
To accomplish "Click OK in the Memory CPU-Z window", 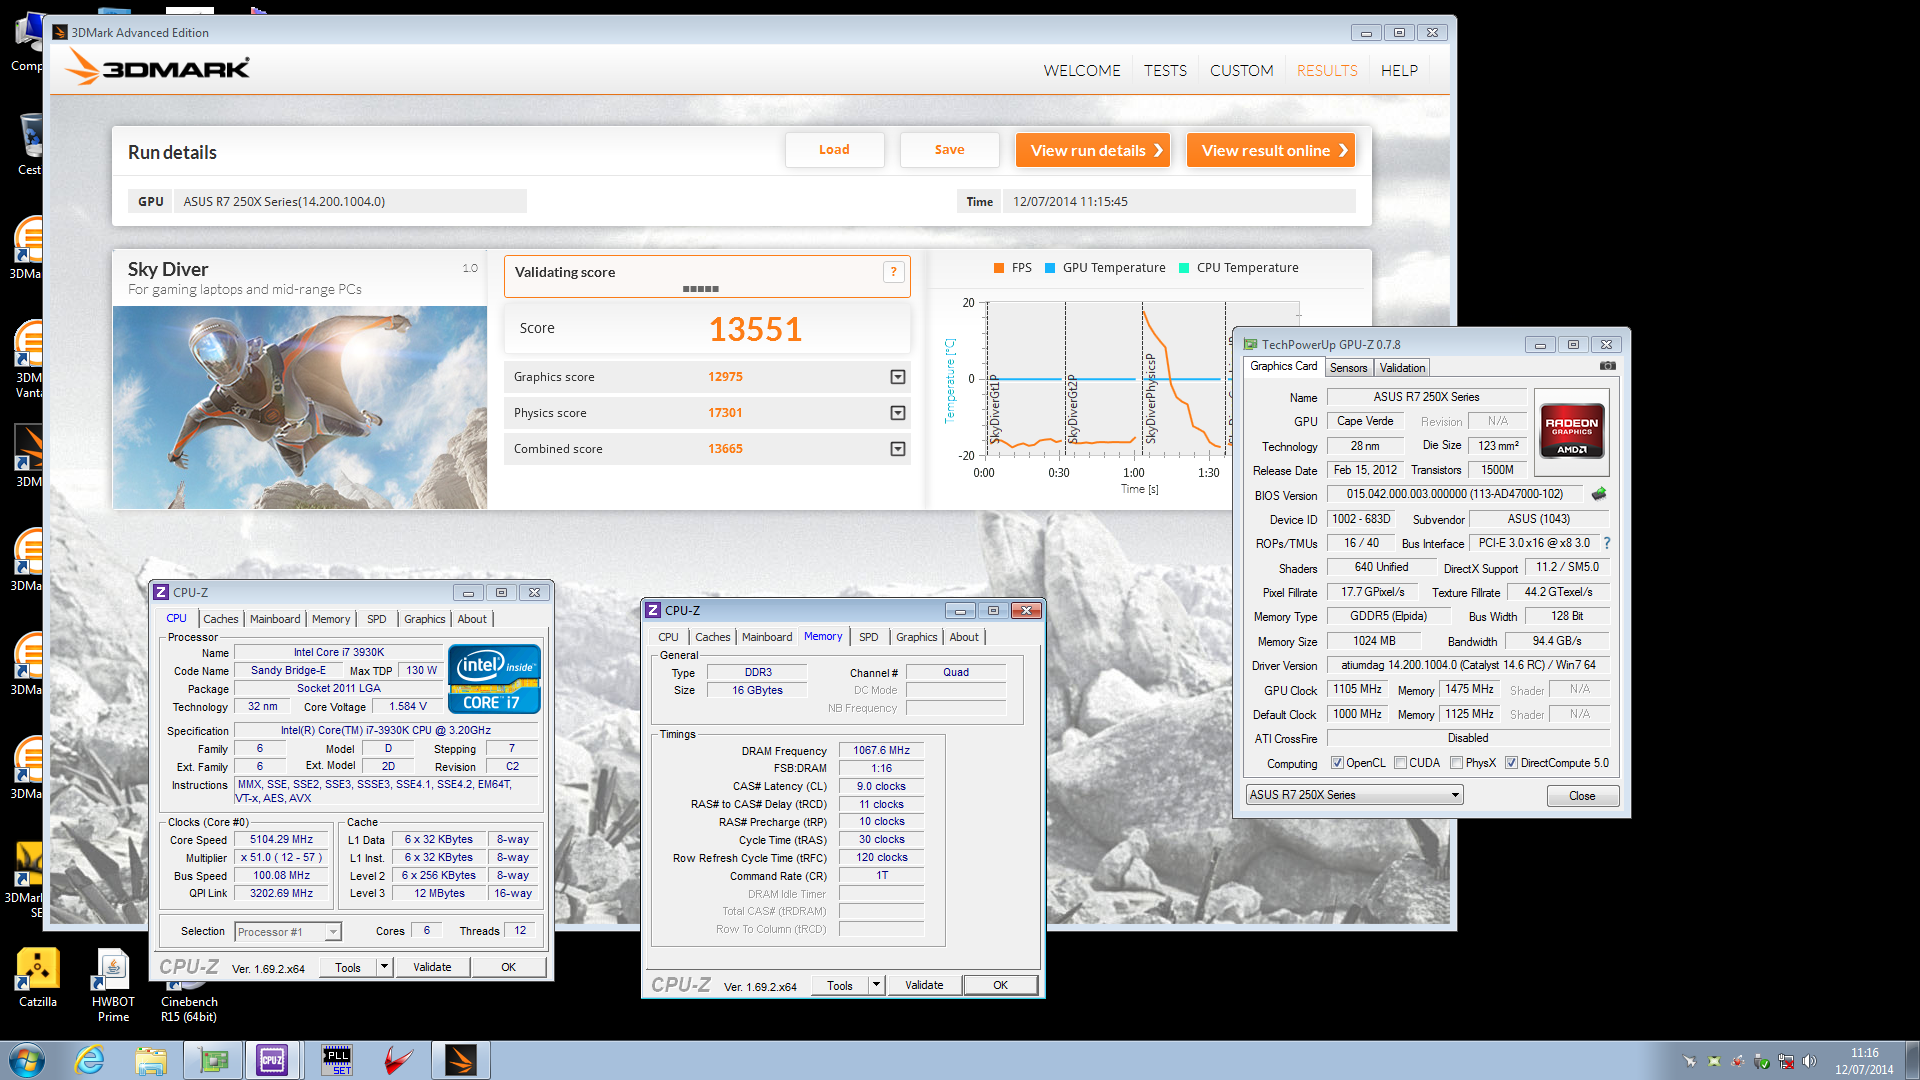I will (1000, 985).
